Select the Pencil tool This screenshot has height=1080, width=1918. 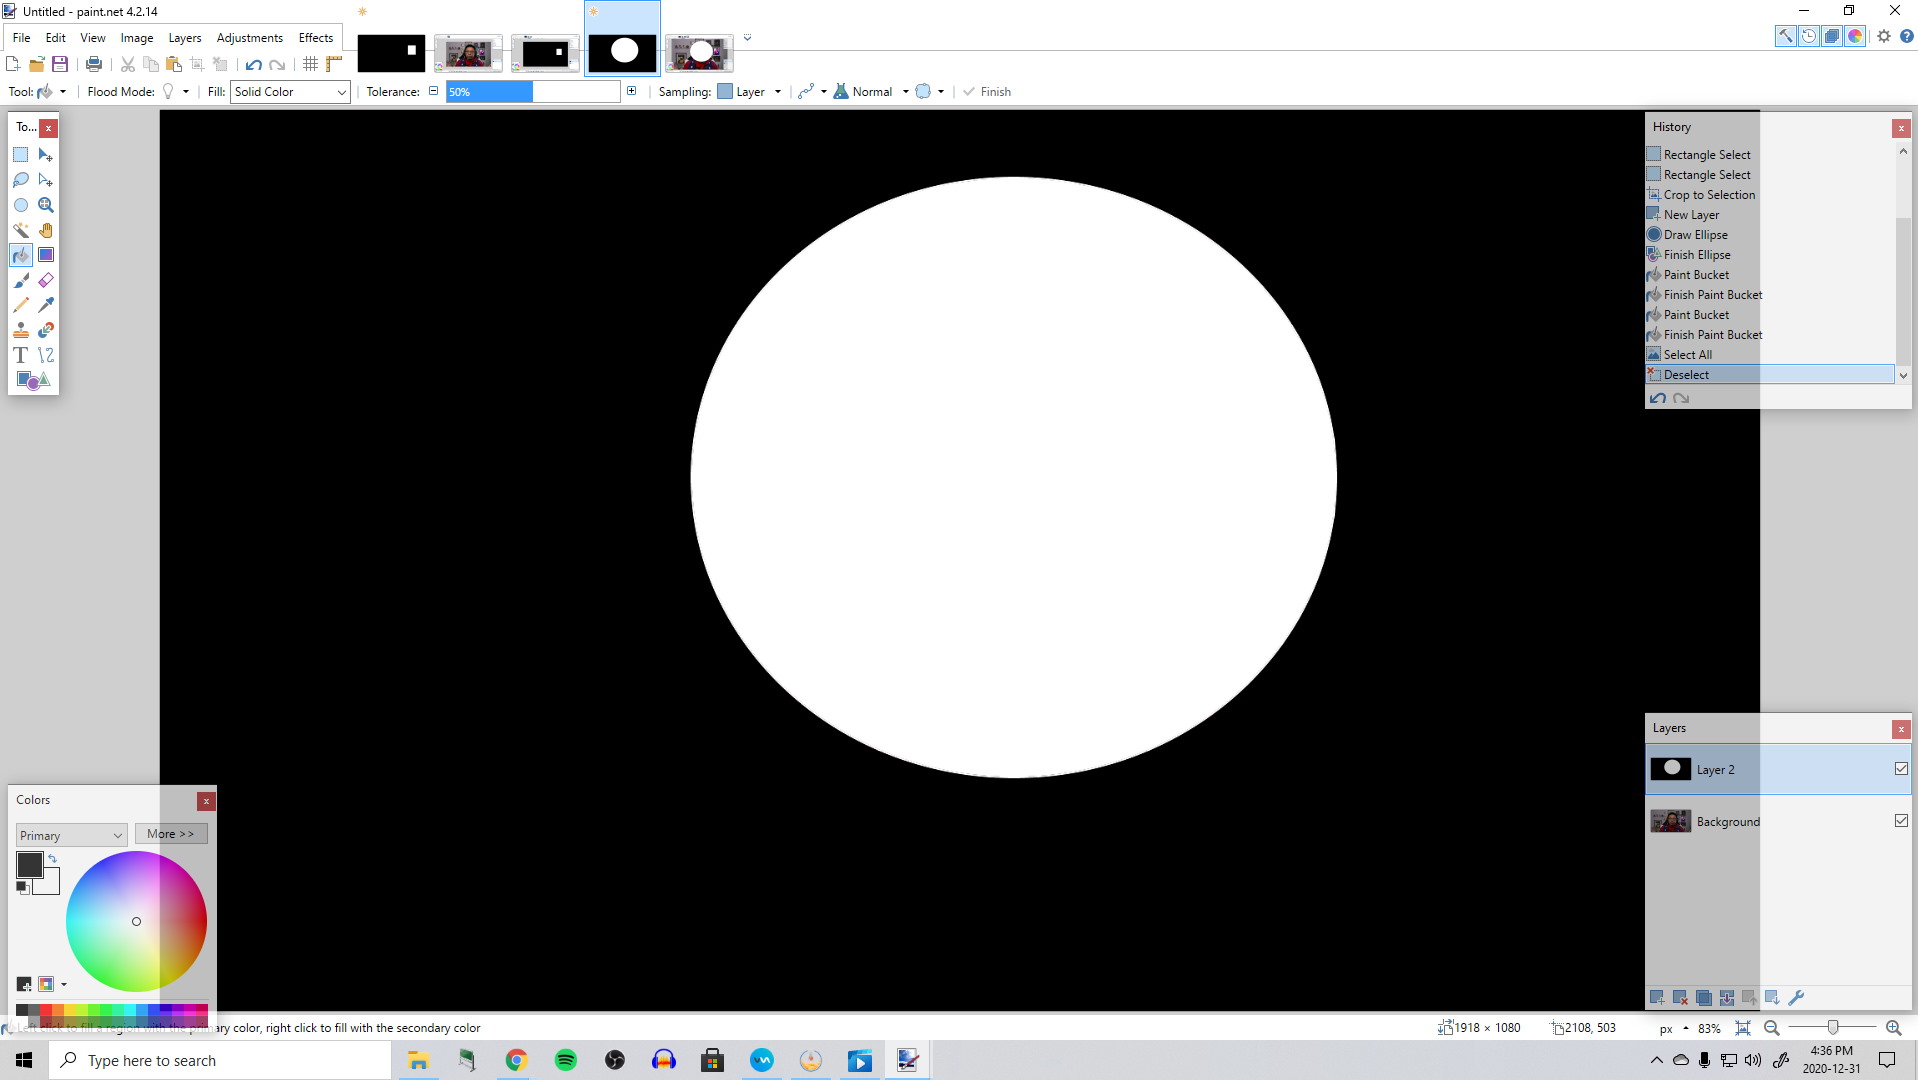click(x=21, y=305)
